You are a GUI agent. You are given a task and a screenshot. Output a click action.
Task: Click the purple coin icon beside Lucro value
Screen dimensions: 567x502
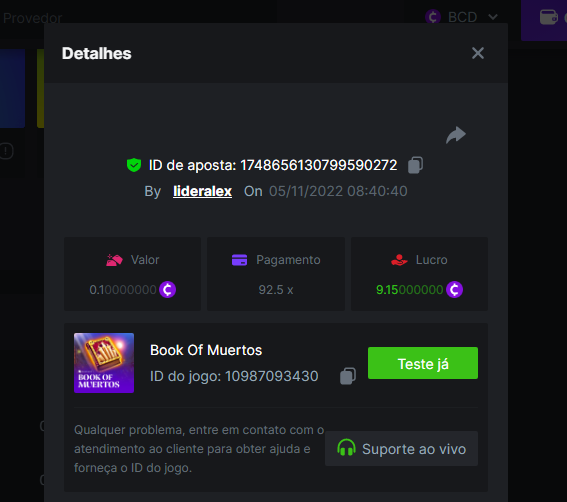tap(454, 290)
